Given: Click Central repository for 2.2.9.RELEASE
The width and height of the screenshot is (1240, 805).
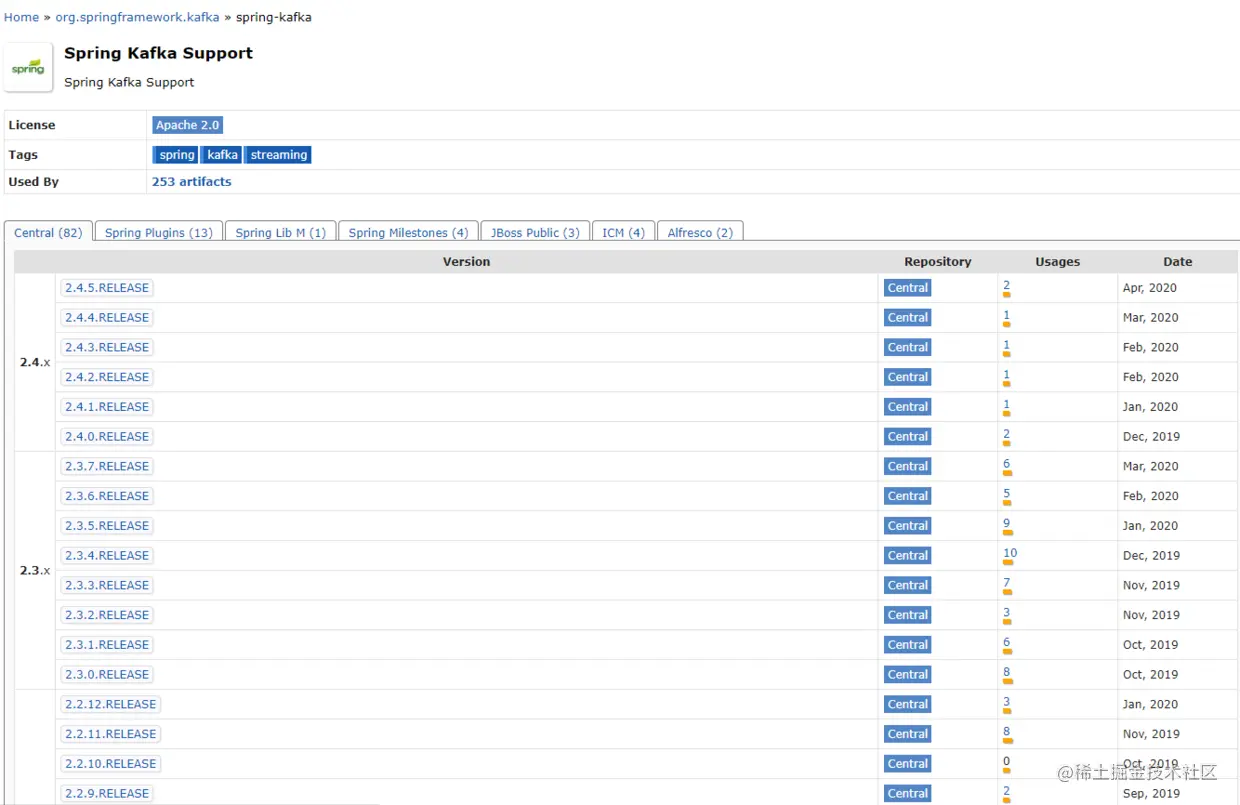Looking at the screenshot, I should point(908,793).
